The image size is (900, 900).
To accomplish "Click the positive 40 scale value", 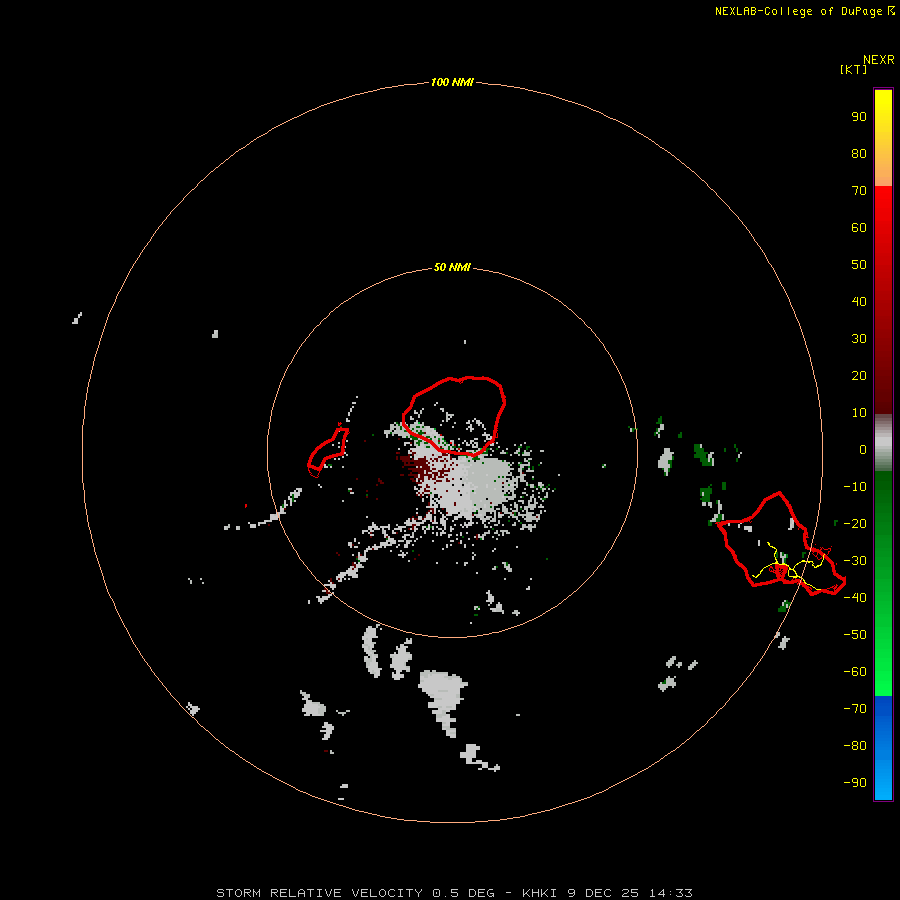I will click(859, 302).
